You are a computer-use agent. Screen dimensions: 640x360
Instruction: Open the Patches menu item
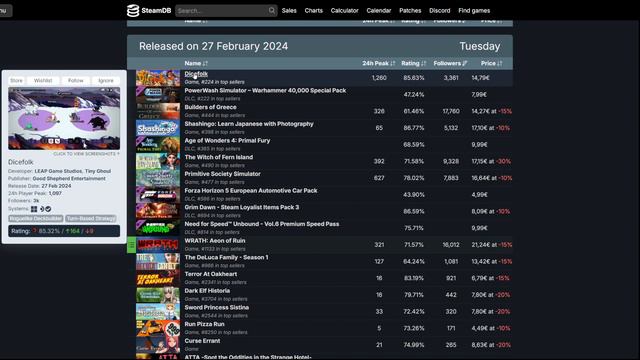[410, 11]
